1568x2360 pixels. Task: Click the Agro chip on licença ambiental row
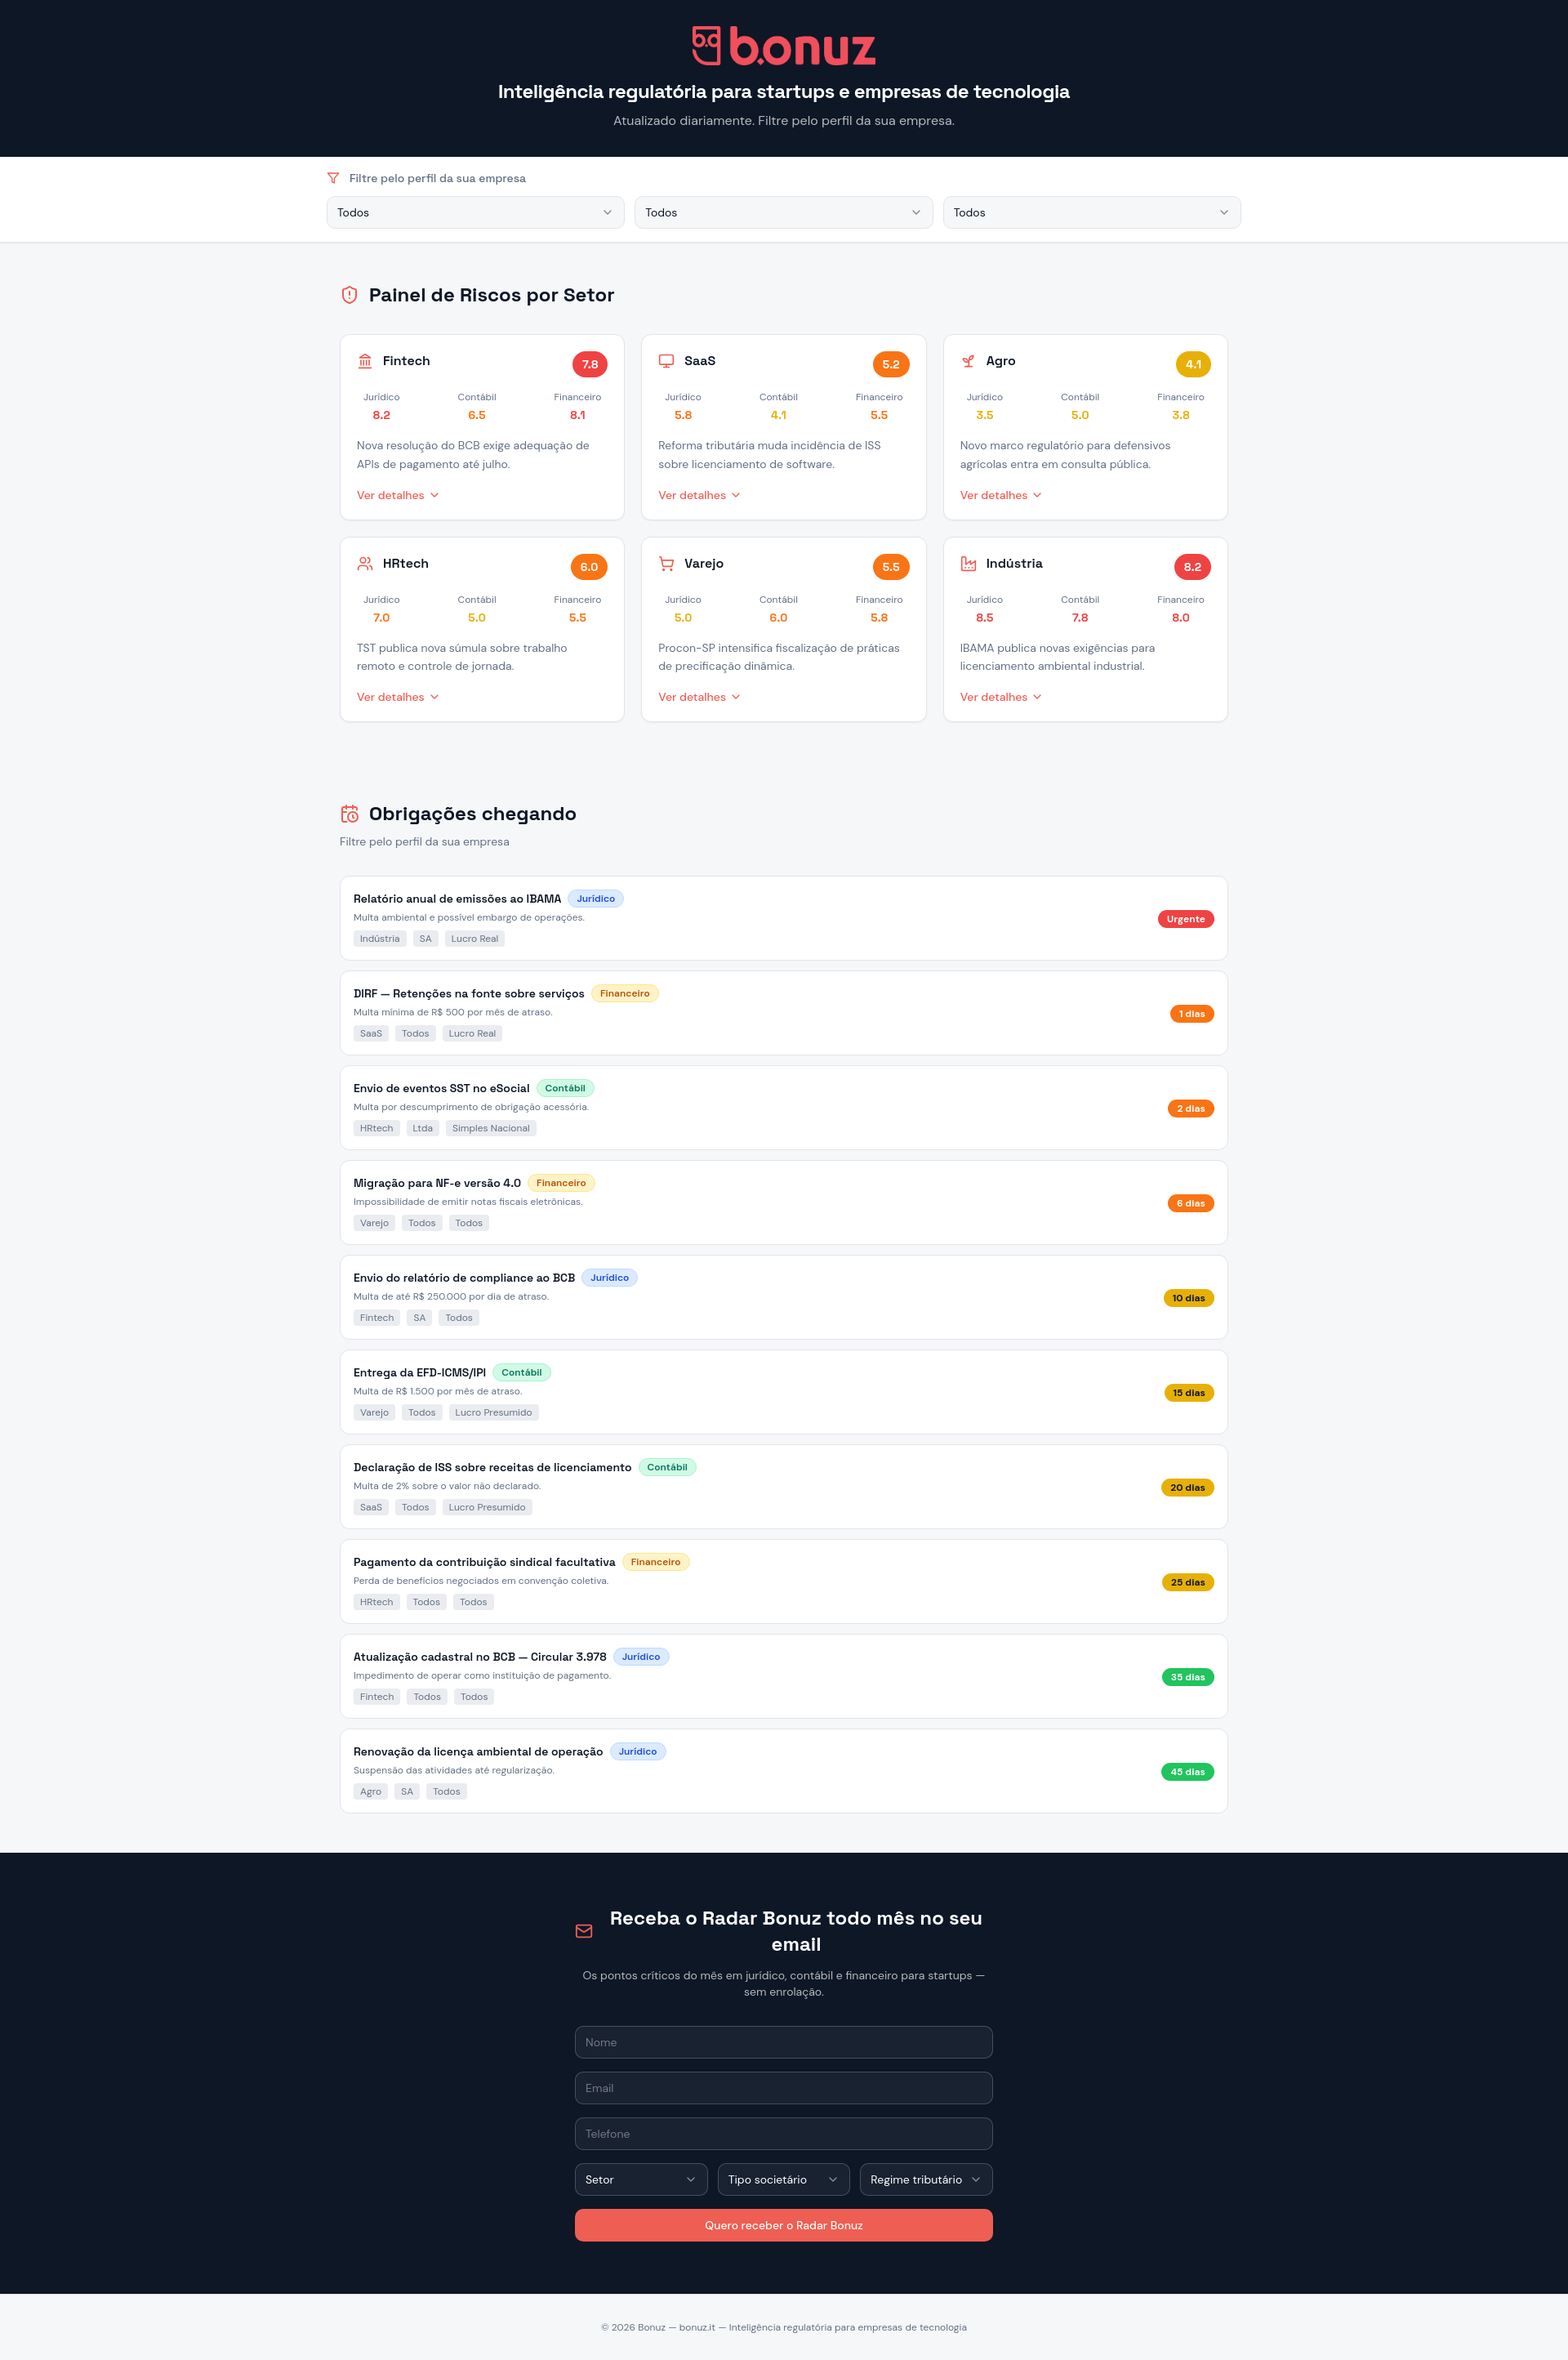[x=371, y=1791]
